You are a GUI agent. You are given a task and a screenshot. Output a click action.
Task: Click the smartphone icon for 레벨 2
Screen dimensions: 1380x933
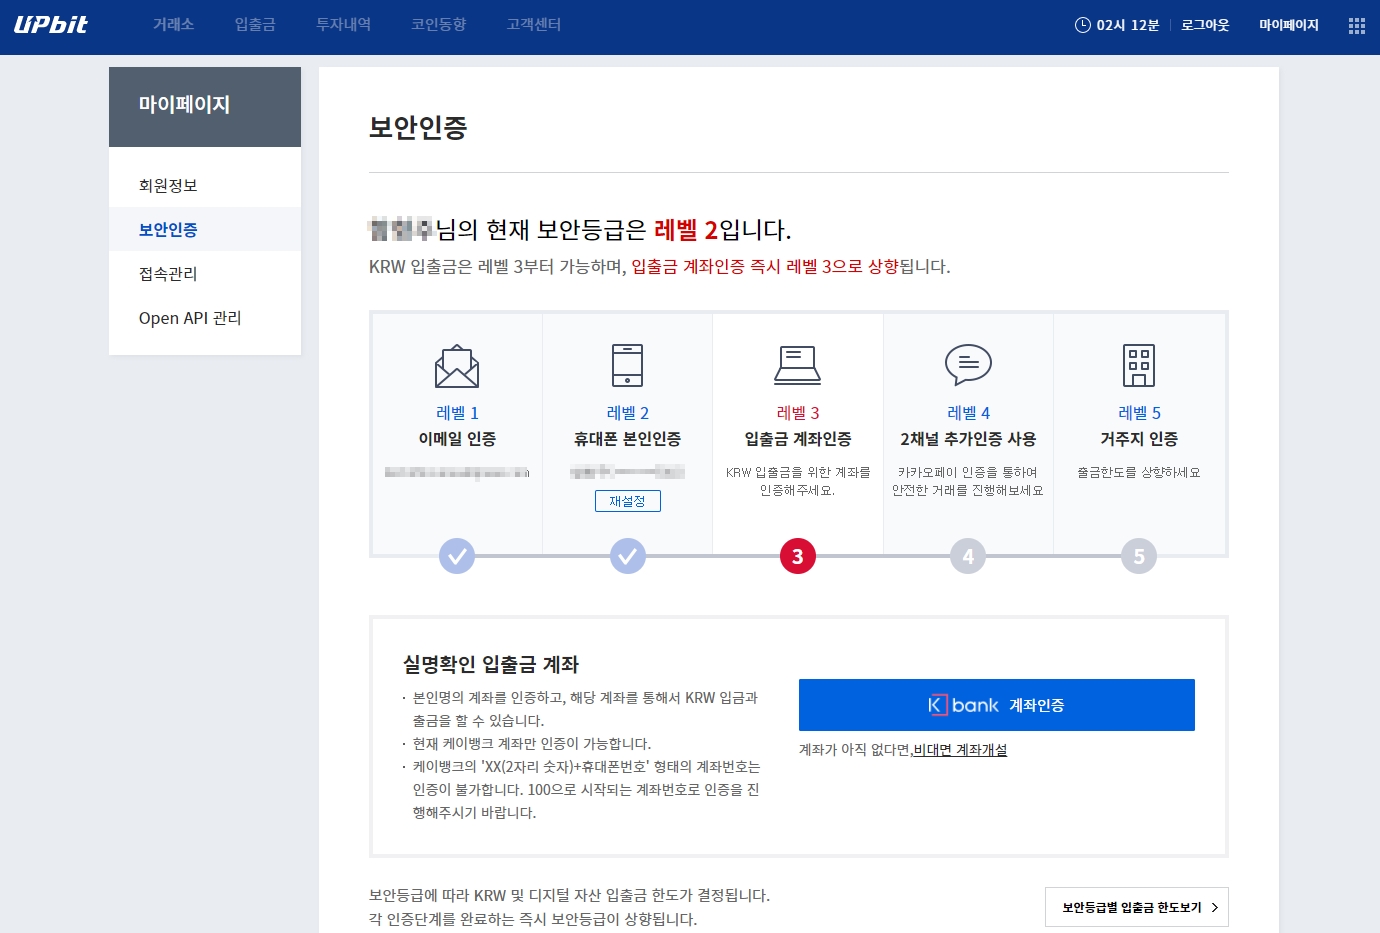tap(627, 365)
